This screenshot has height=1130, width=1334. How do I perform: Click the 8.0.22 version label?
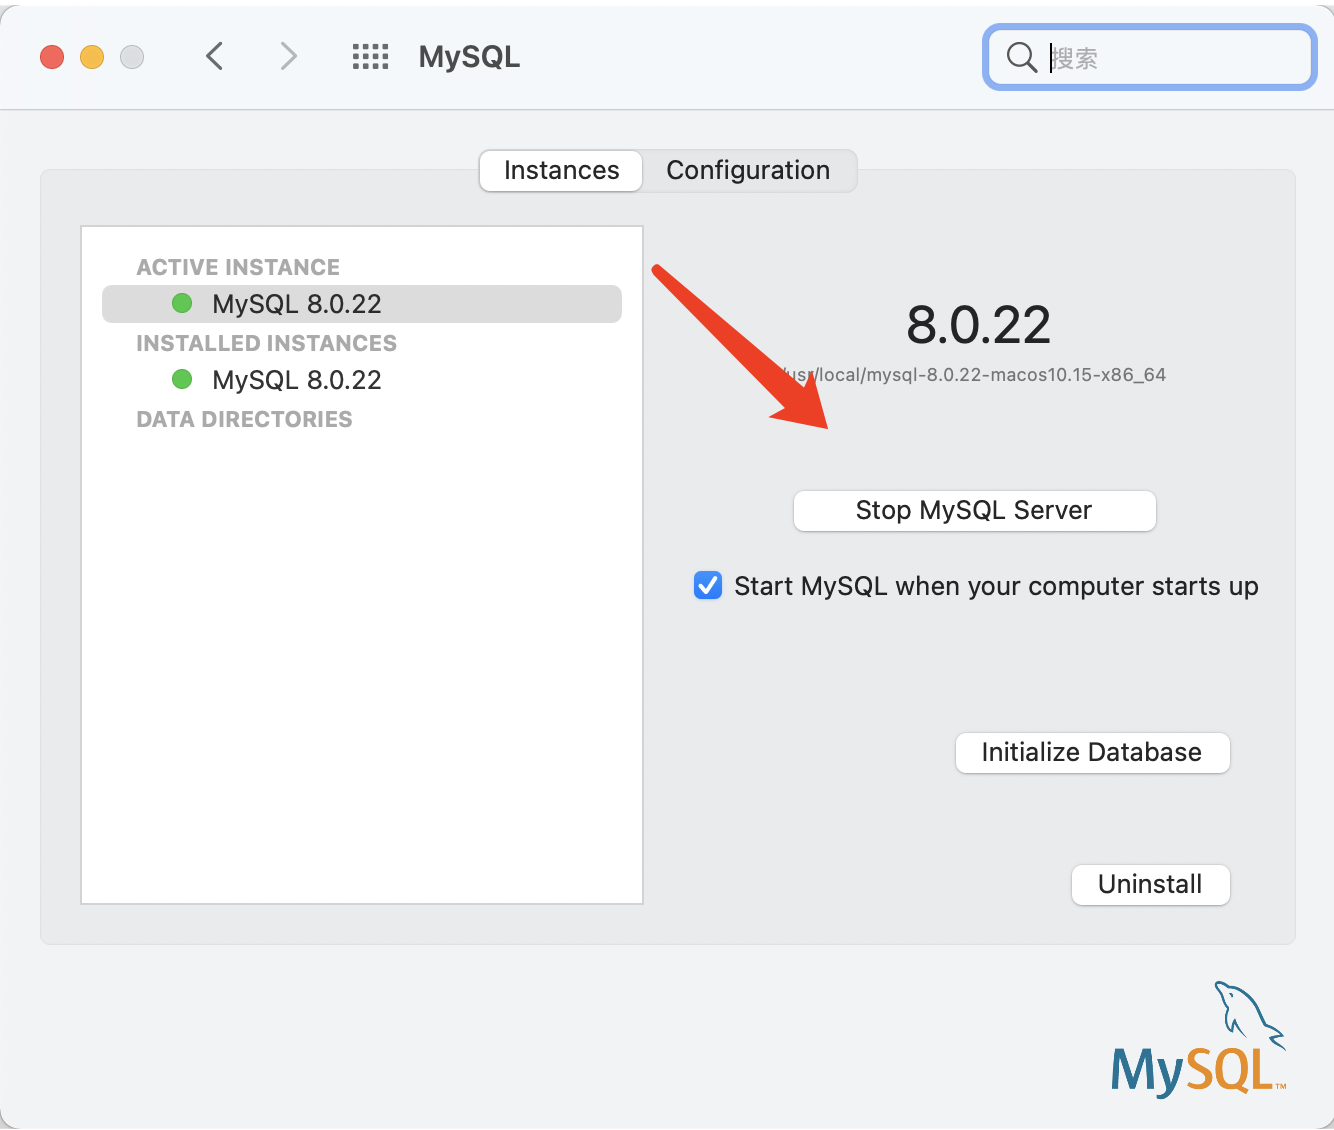pyautogui.click(x=978, y=324)
